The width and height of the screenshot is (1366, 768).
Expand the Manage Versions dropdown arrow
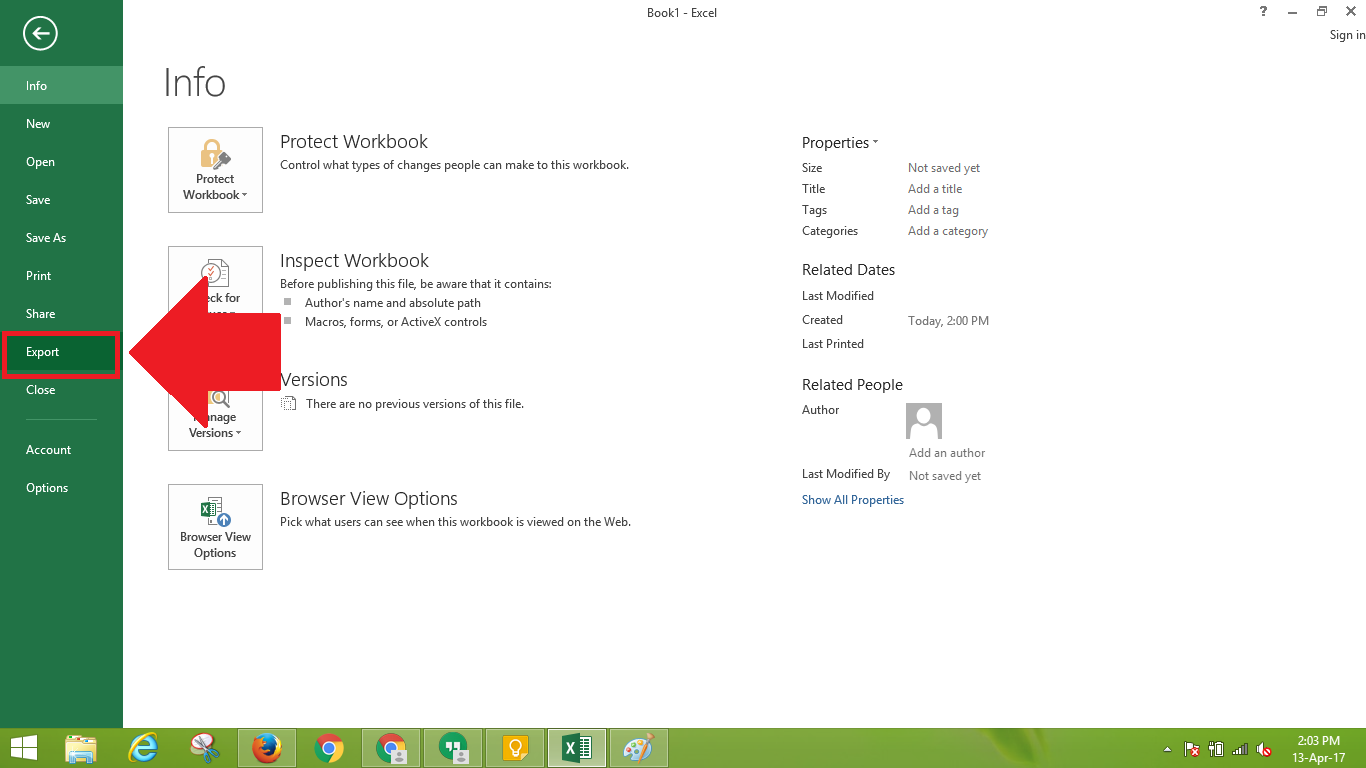coord(240,433)
